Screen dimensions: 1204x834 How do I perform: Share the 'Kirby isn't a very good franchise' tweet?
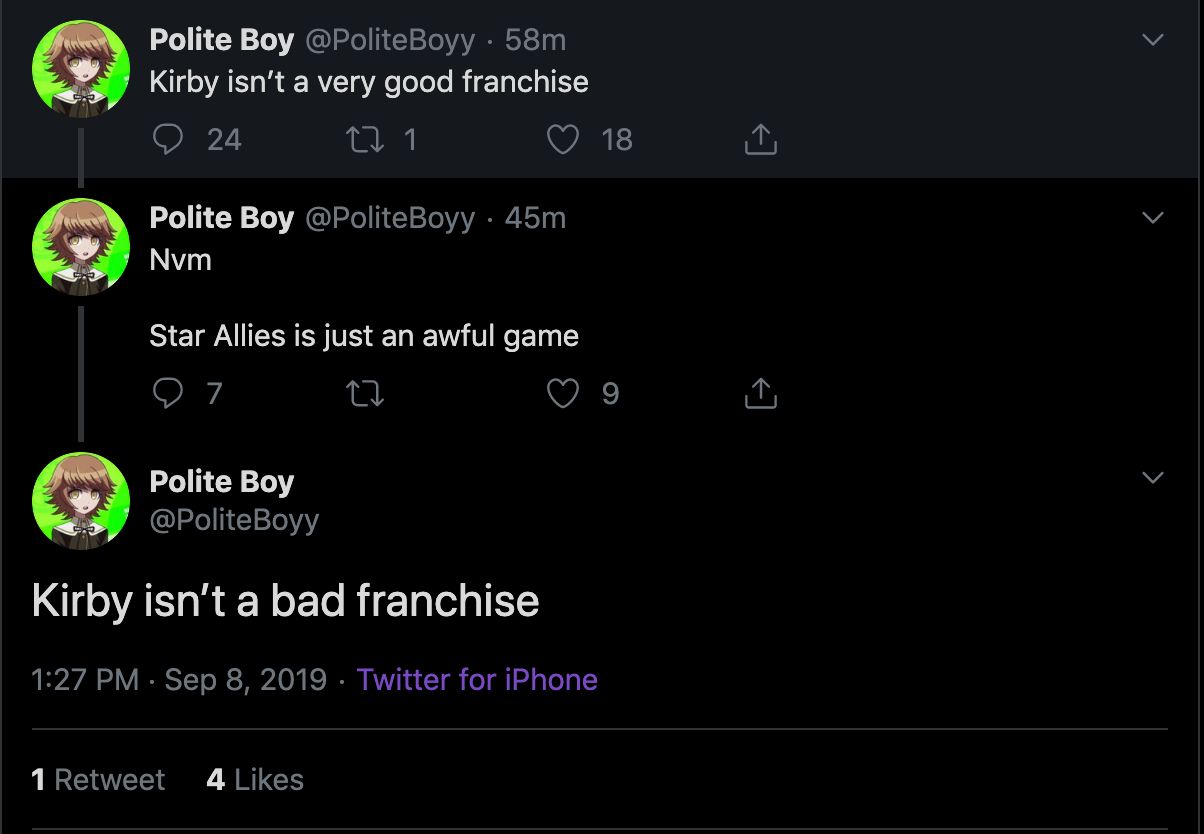760,140
